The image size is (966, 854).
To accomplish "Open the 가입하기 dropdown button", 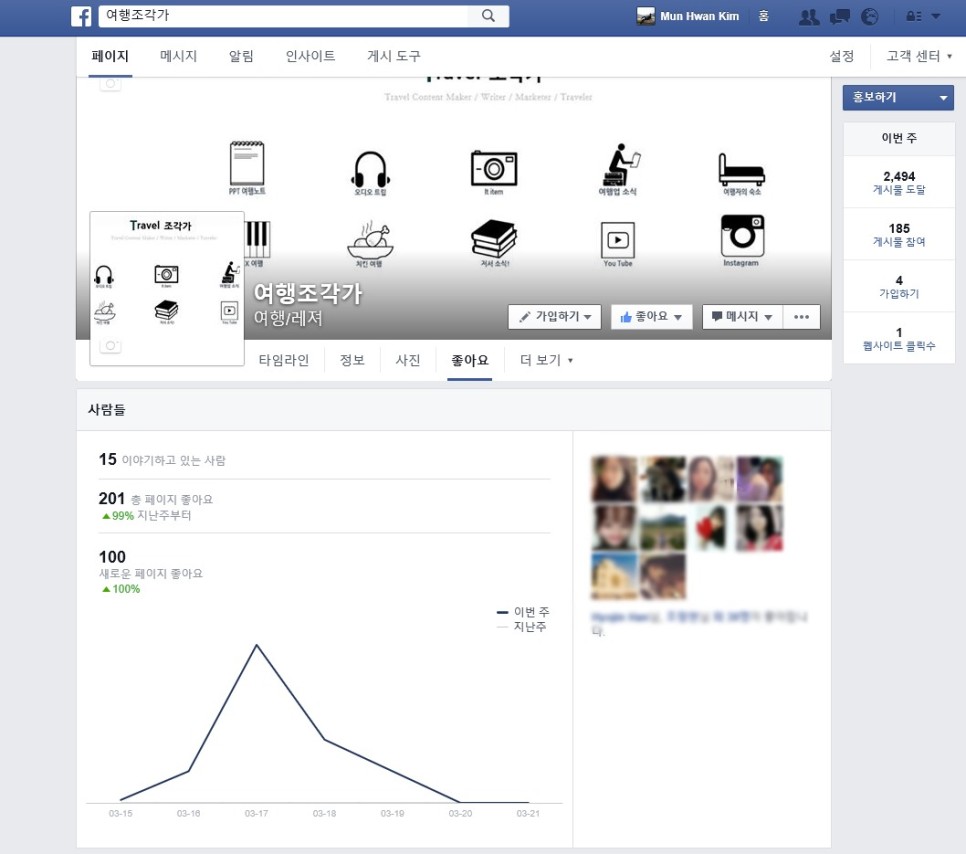I will coord(554,317).
